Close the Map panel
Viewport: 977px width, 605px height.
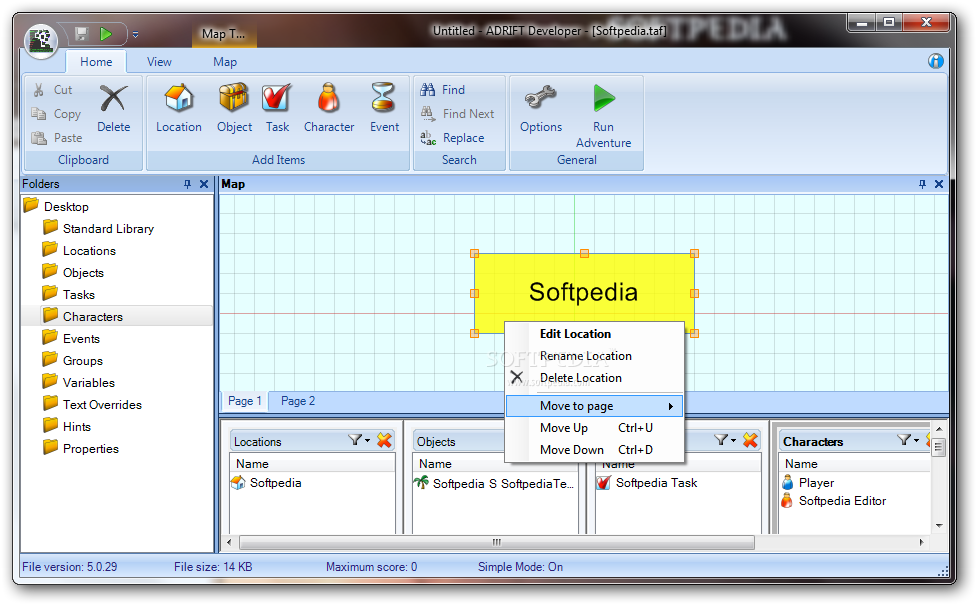click(939, 184)
